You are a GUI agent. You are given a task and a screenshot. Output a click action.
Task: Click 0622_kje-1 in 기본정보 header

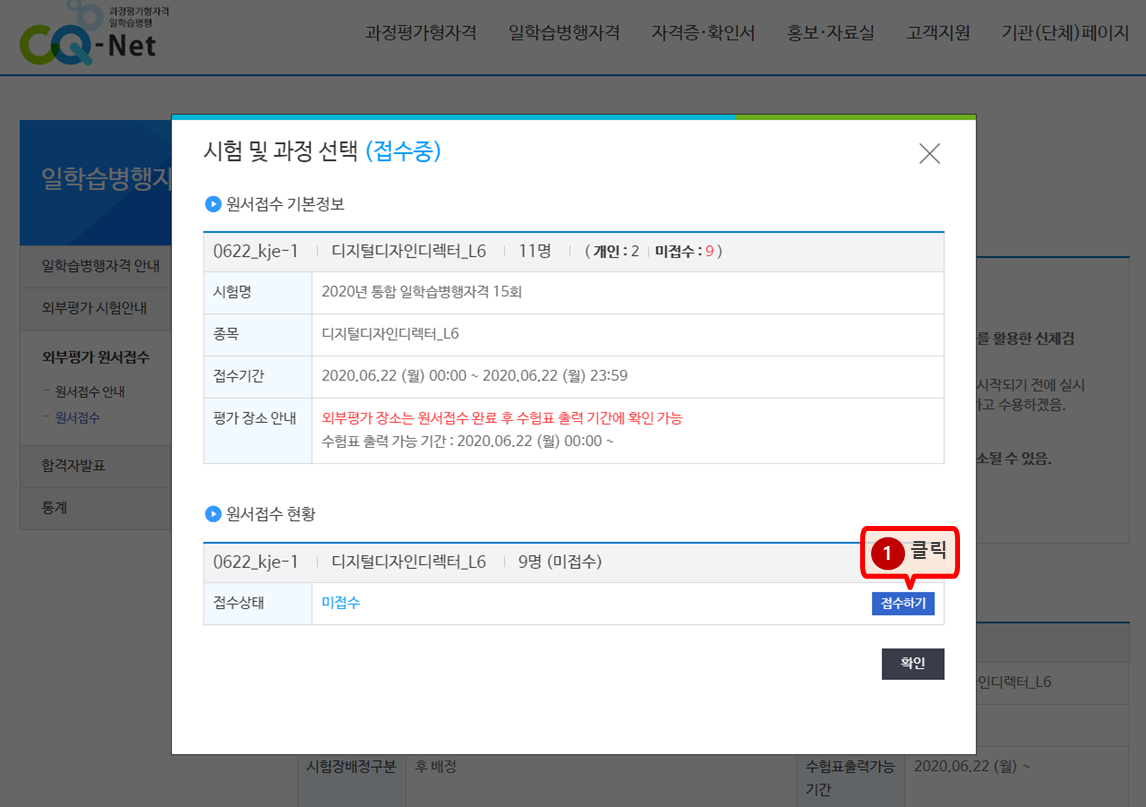click(x=255, y=251)
